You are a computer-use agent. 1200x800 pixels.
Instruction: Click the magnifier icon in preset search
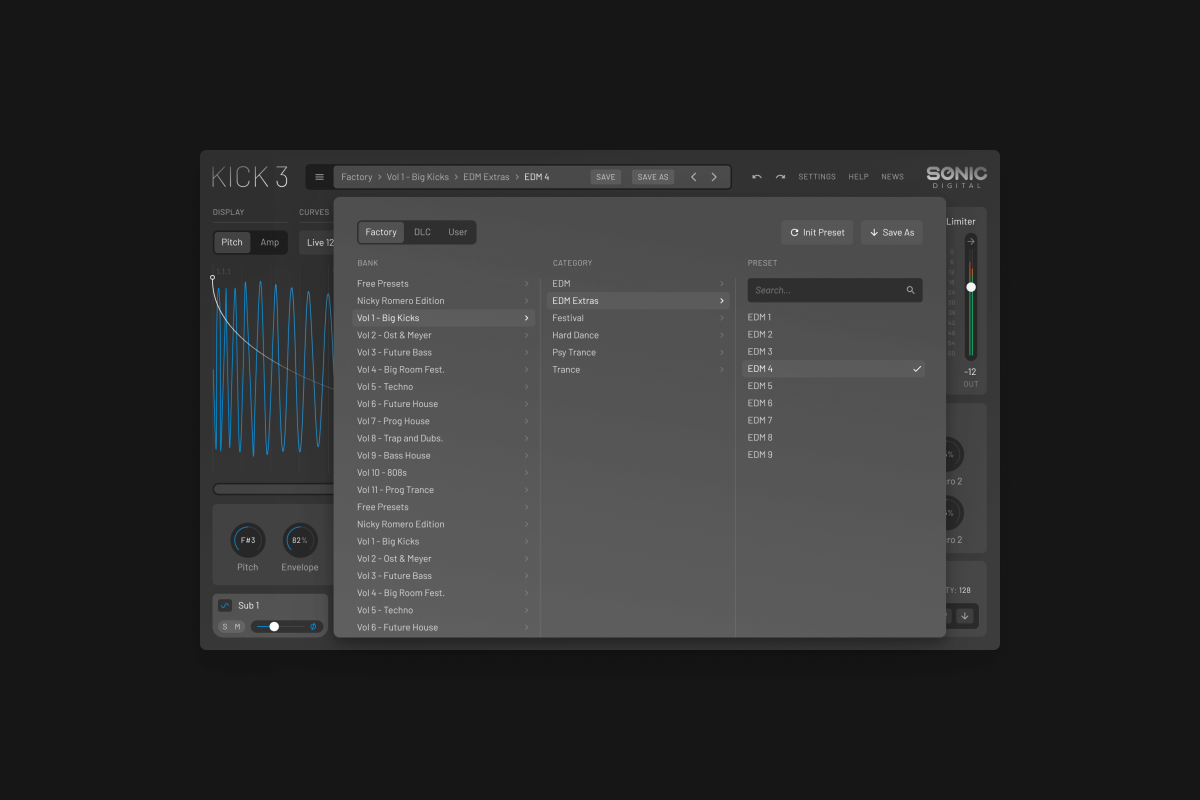tap(910, 290)
